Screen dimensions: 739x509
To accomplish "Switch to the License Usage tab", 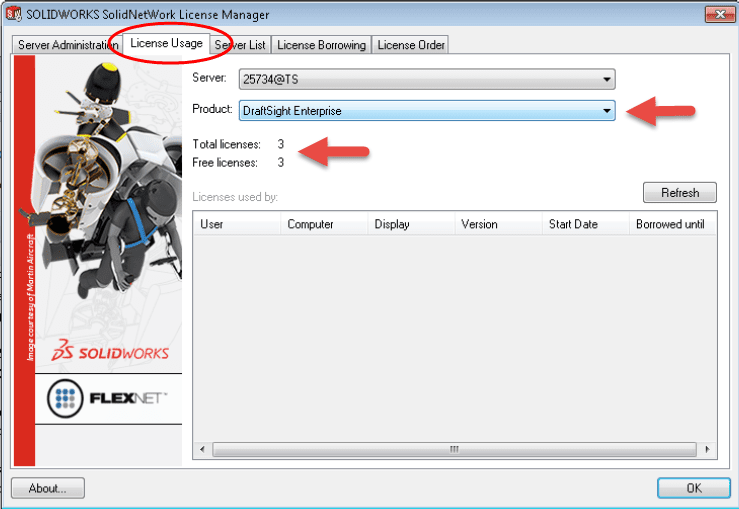I will pyautogui.click(x=167, y=44).
